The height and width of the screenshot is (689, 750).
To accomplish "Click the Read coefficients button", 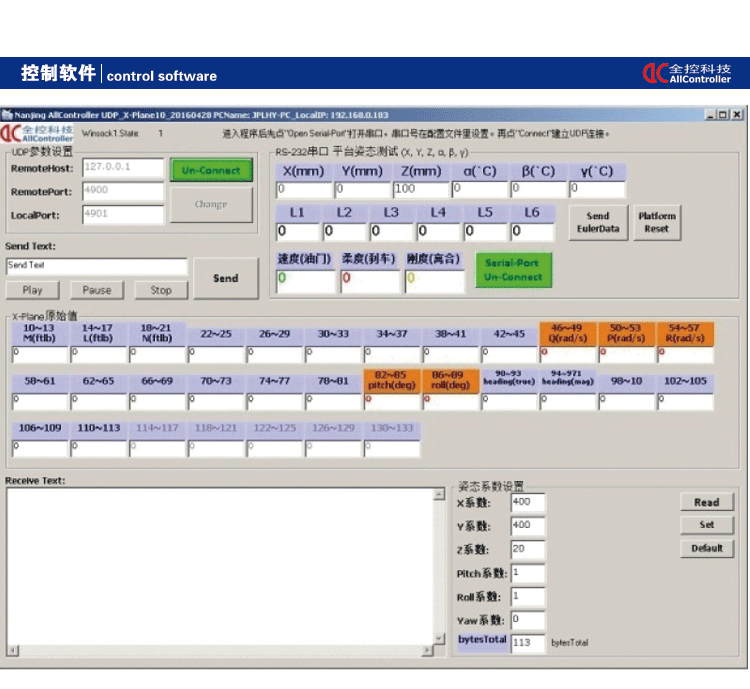I will [706, 502].
